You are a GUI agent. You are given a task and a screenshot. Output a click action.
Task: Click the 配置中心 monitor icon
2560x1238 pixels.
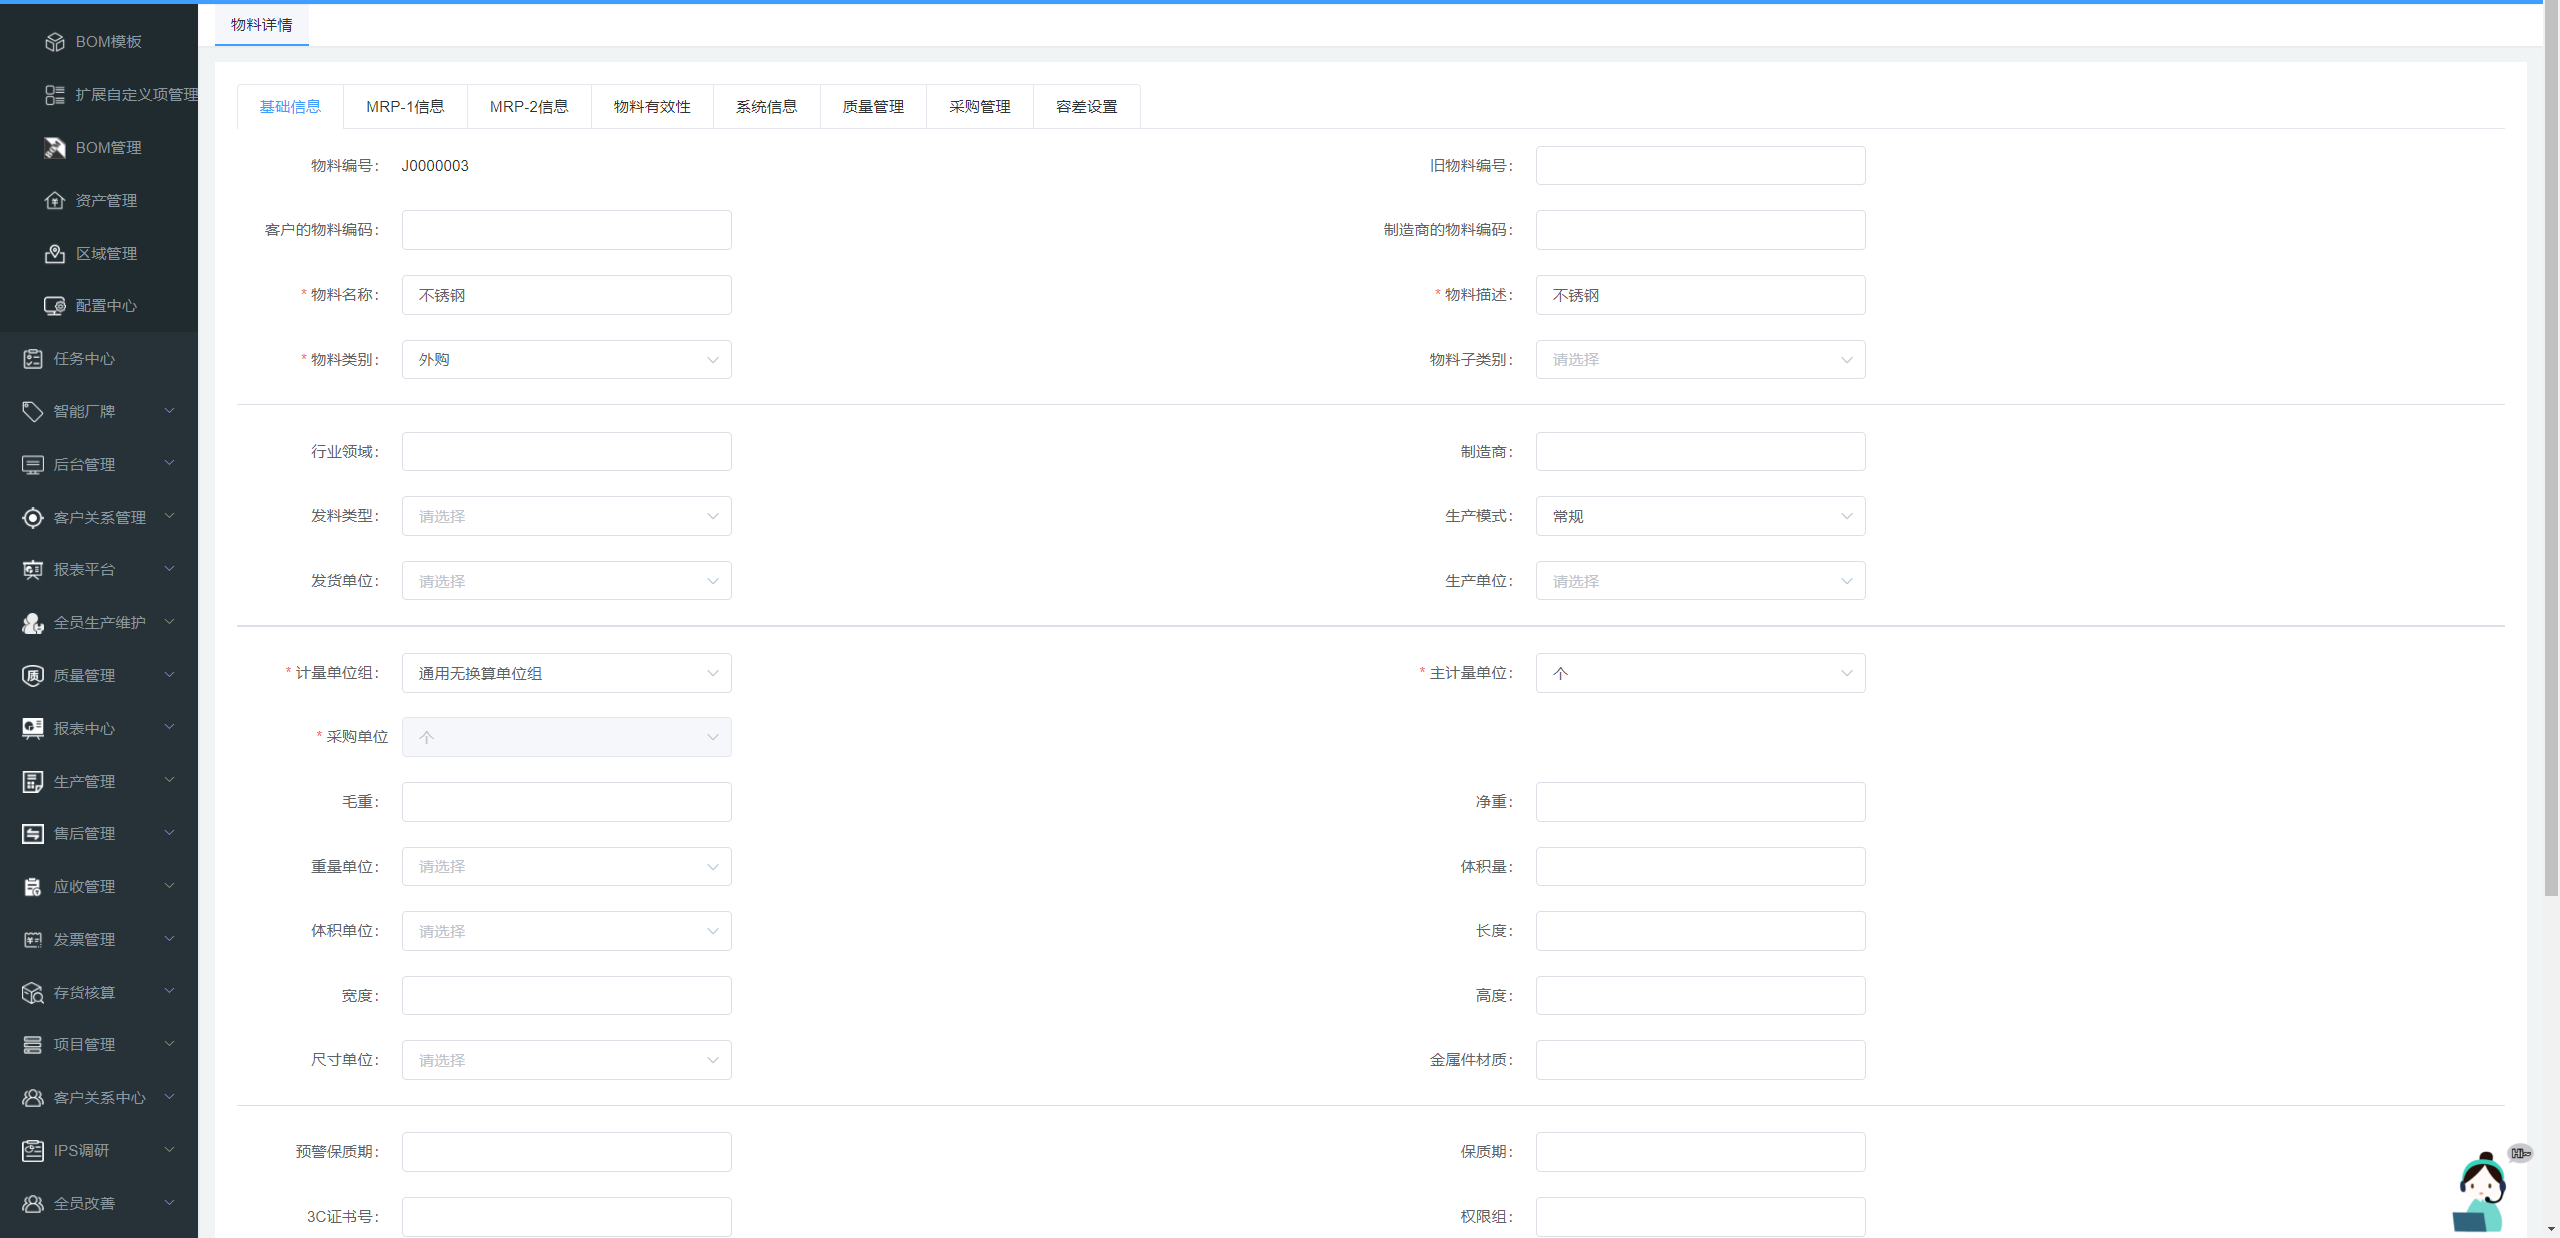click(55, 306)
